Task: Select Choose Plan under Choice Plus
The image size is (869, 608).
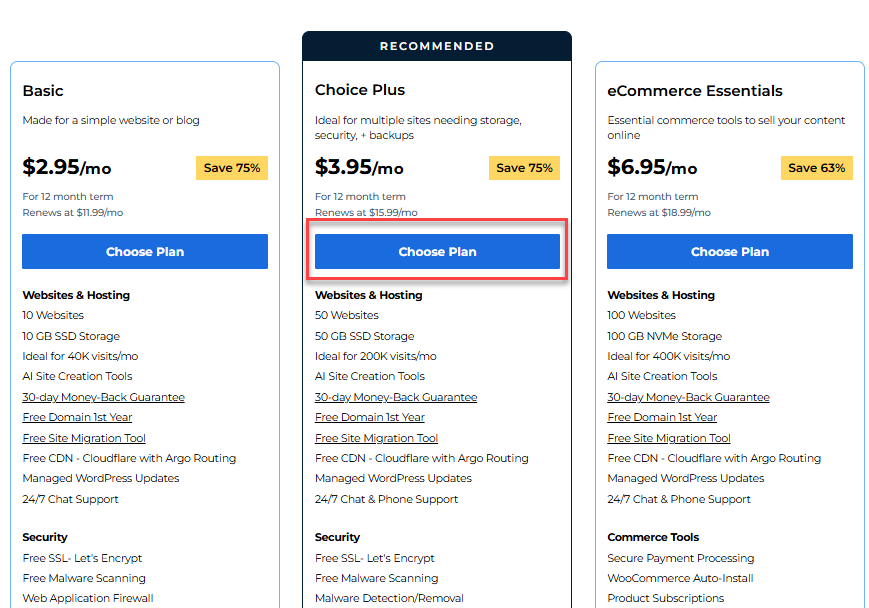Action: point(437,252)
